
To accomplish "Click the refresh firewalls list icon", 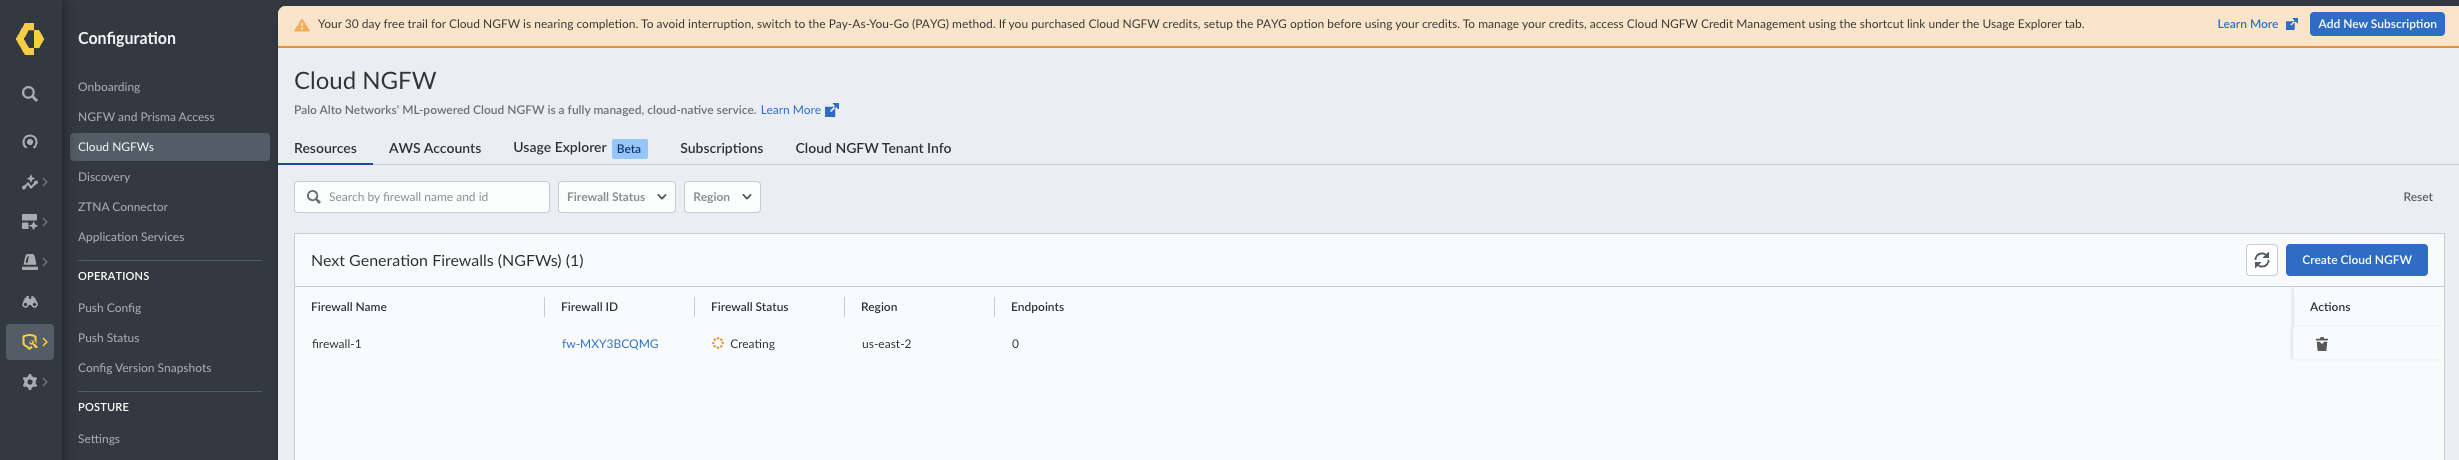I will coord(2261,260).
